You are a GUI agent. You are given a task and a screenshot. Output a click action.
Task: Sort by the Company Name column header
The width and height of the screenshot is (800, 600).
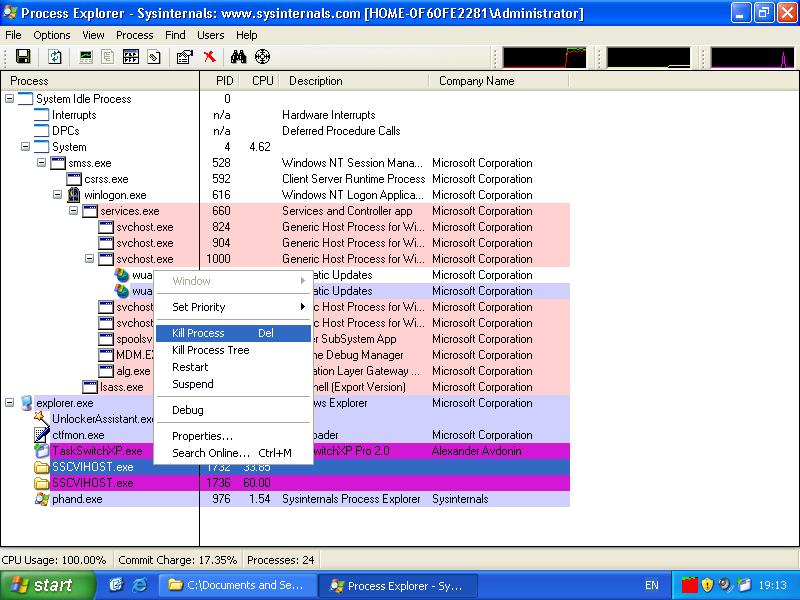pyautogui.click(x=498, y=81)
